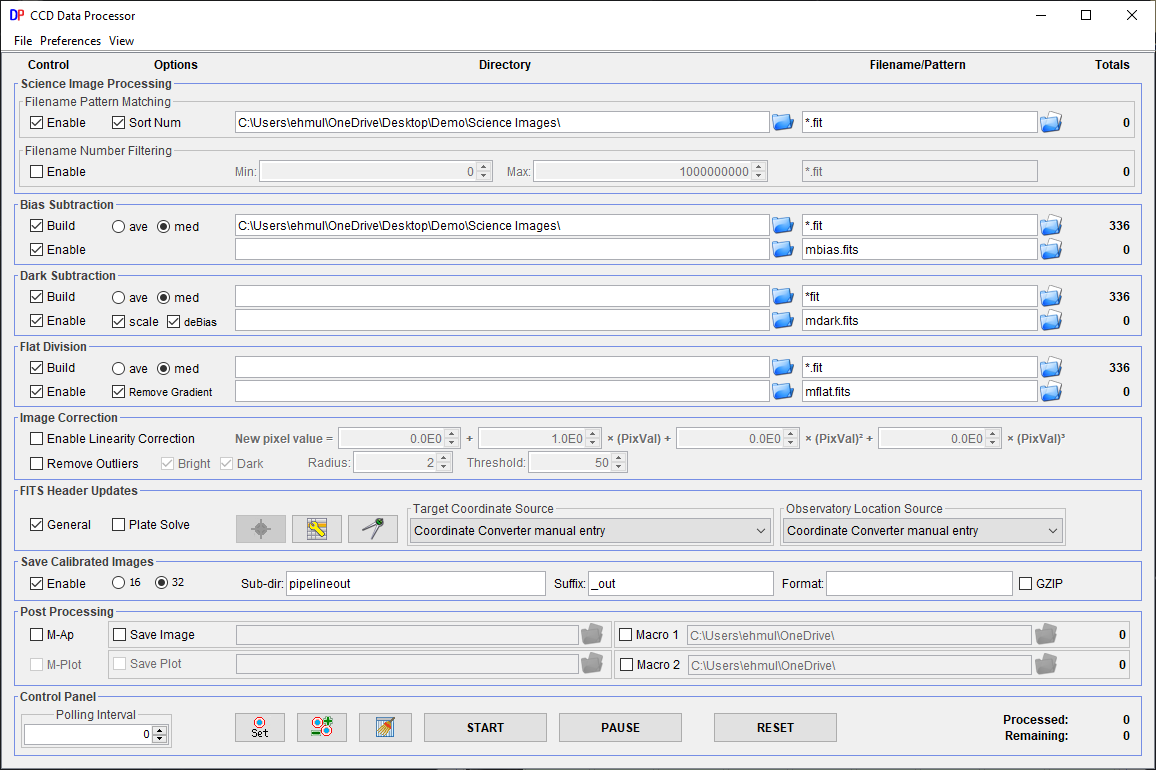The width and height of the screenshot is (1156, 770).
Task: Click folder icon beside the mdark.fits field
Action: (1050, 320)
